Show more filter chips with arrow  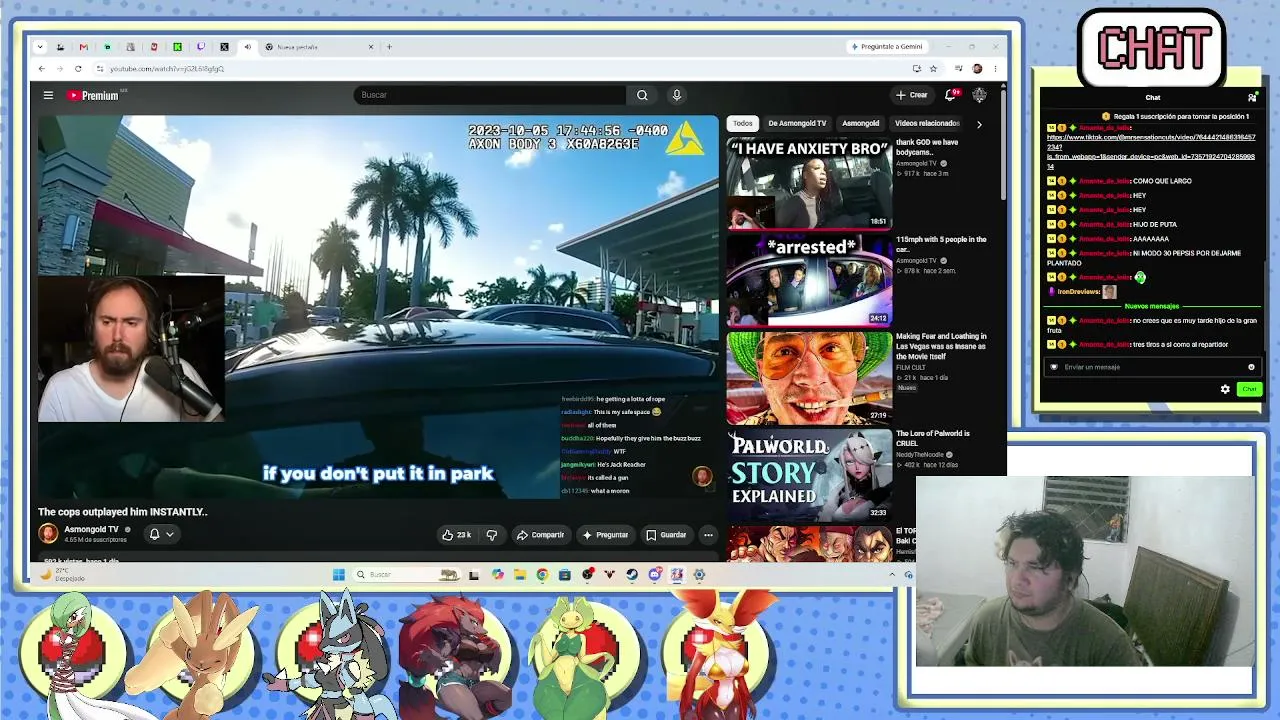pyautogui.click(x=979, y=124)
